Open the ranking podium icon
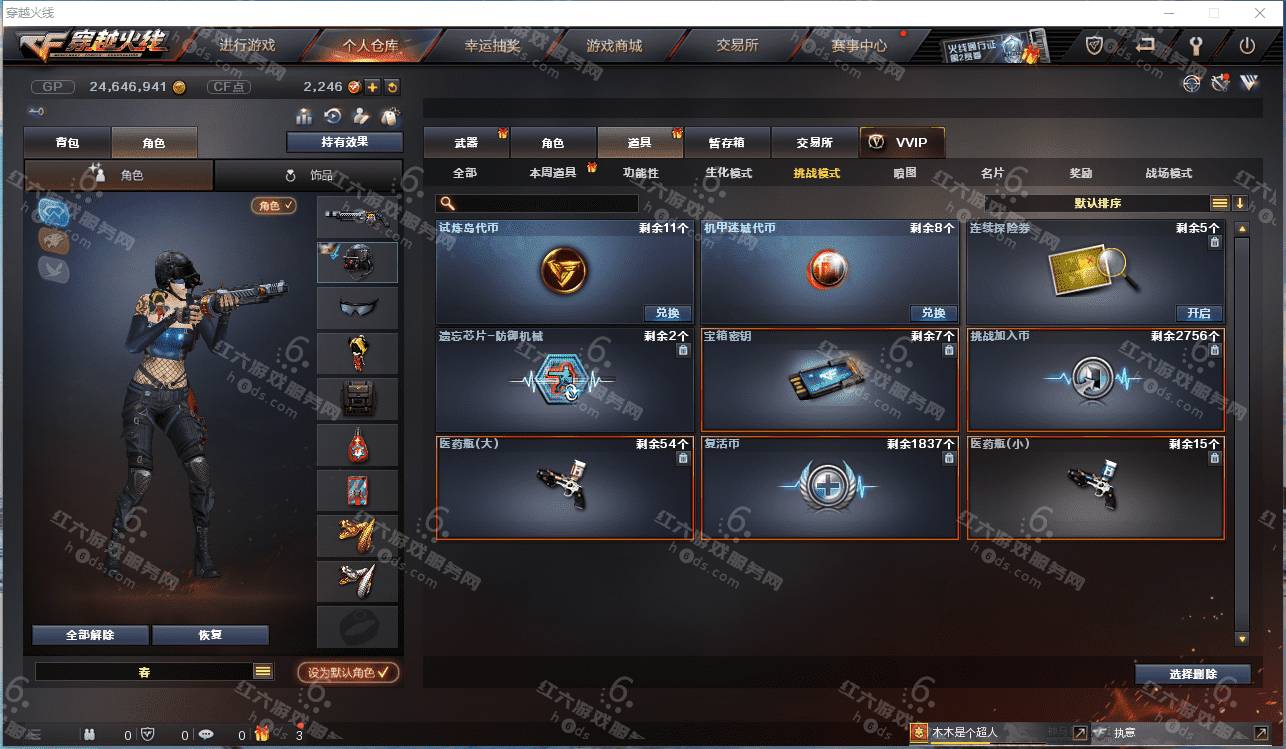This screenshot has width=1286, height=749. 304,116
